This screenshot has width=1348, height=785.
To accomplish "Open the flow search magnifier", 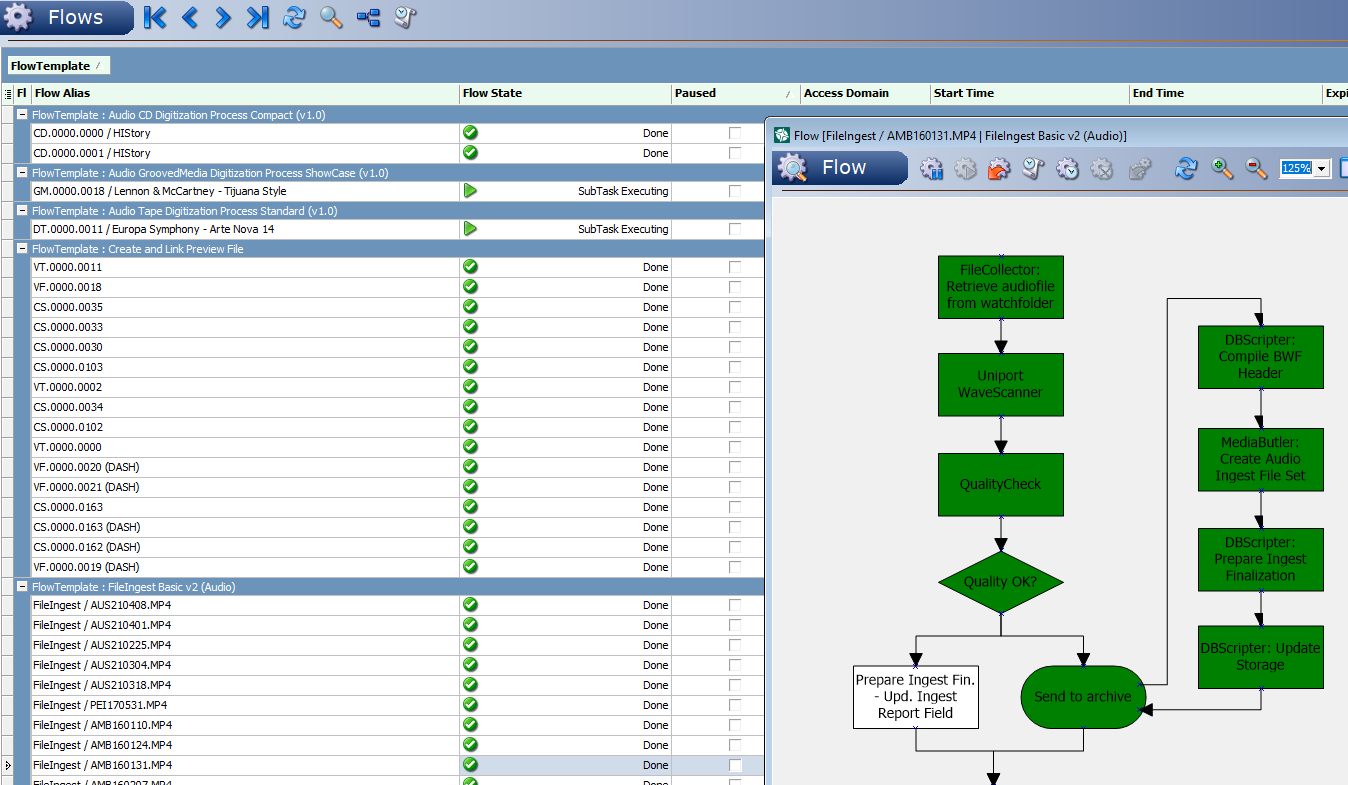I will coord(331,18).
